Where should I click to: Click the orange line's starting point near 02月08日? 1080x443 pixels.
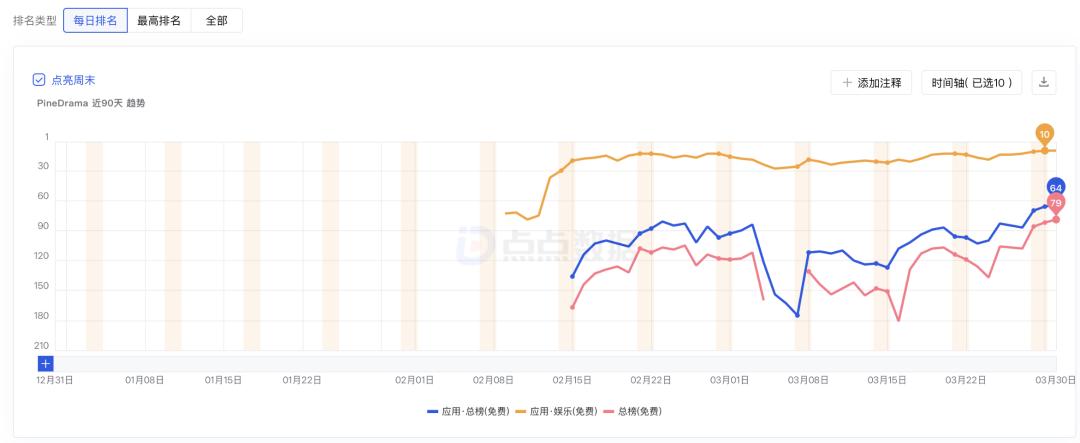click(506, 213)
